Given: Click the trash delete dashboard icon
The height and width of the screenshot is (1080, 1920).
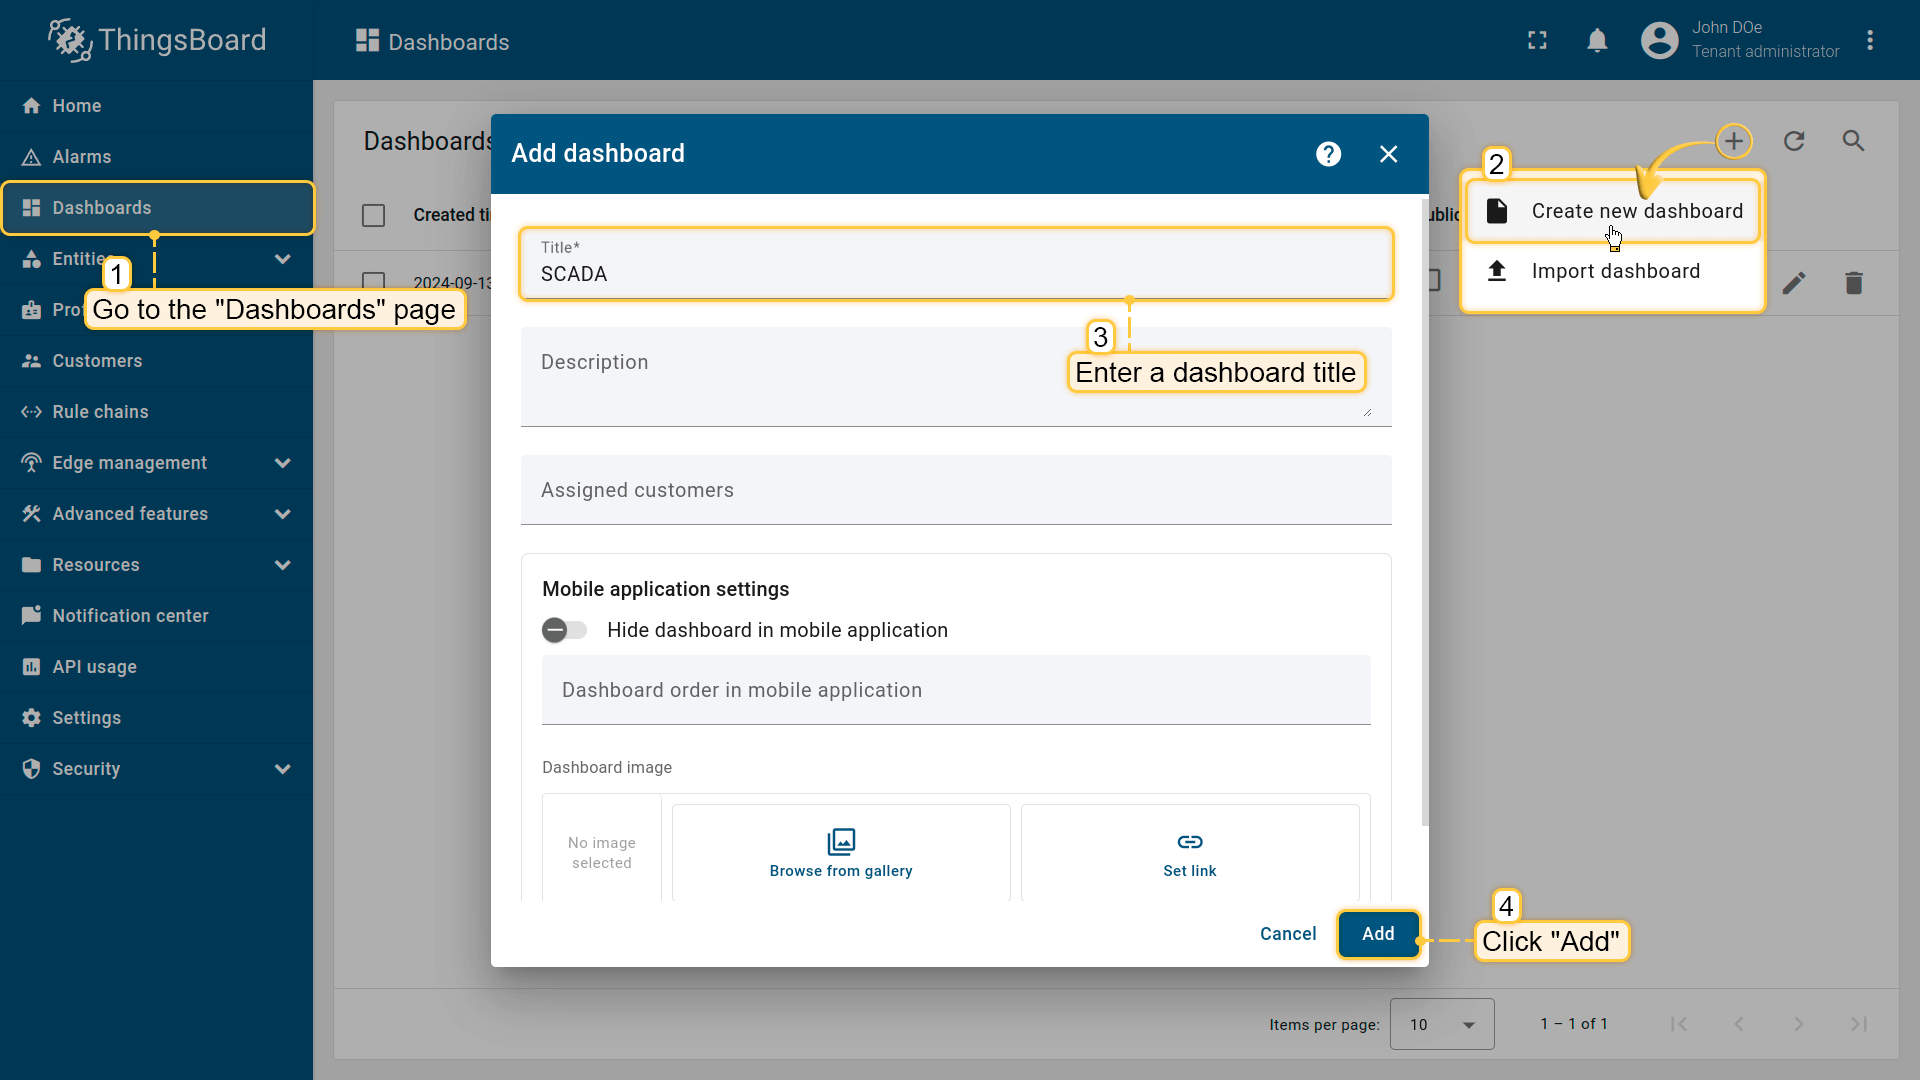Looking at the screenshot, I should tap(1853, 283).
